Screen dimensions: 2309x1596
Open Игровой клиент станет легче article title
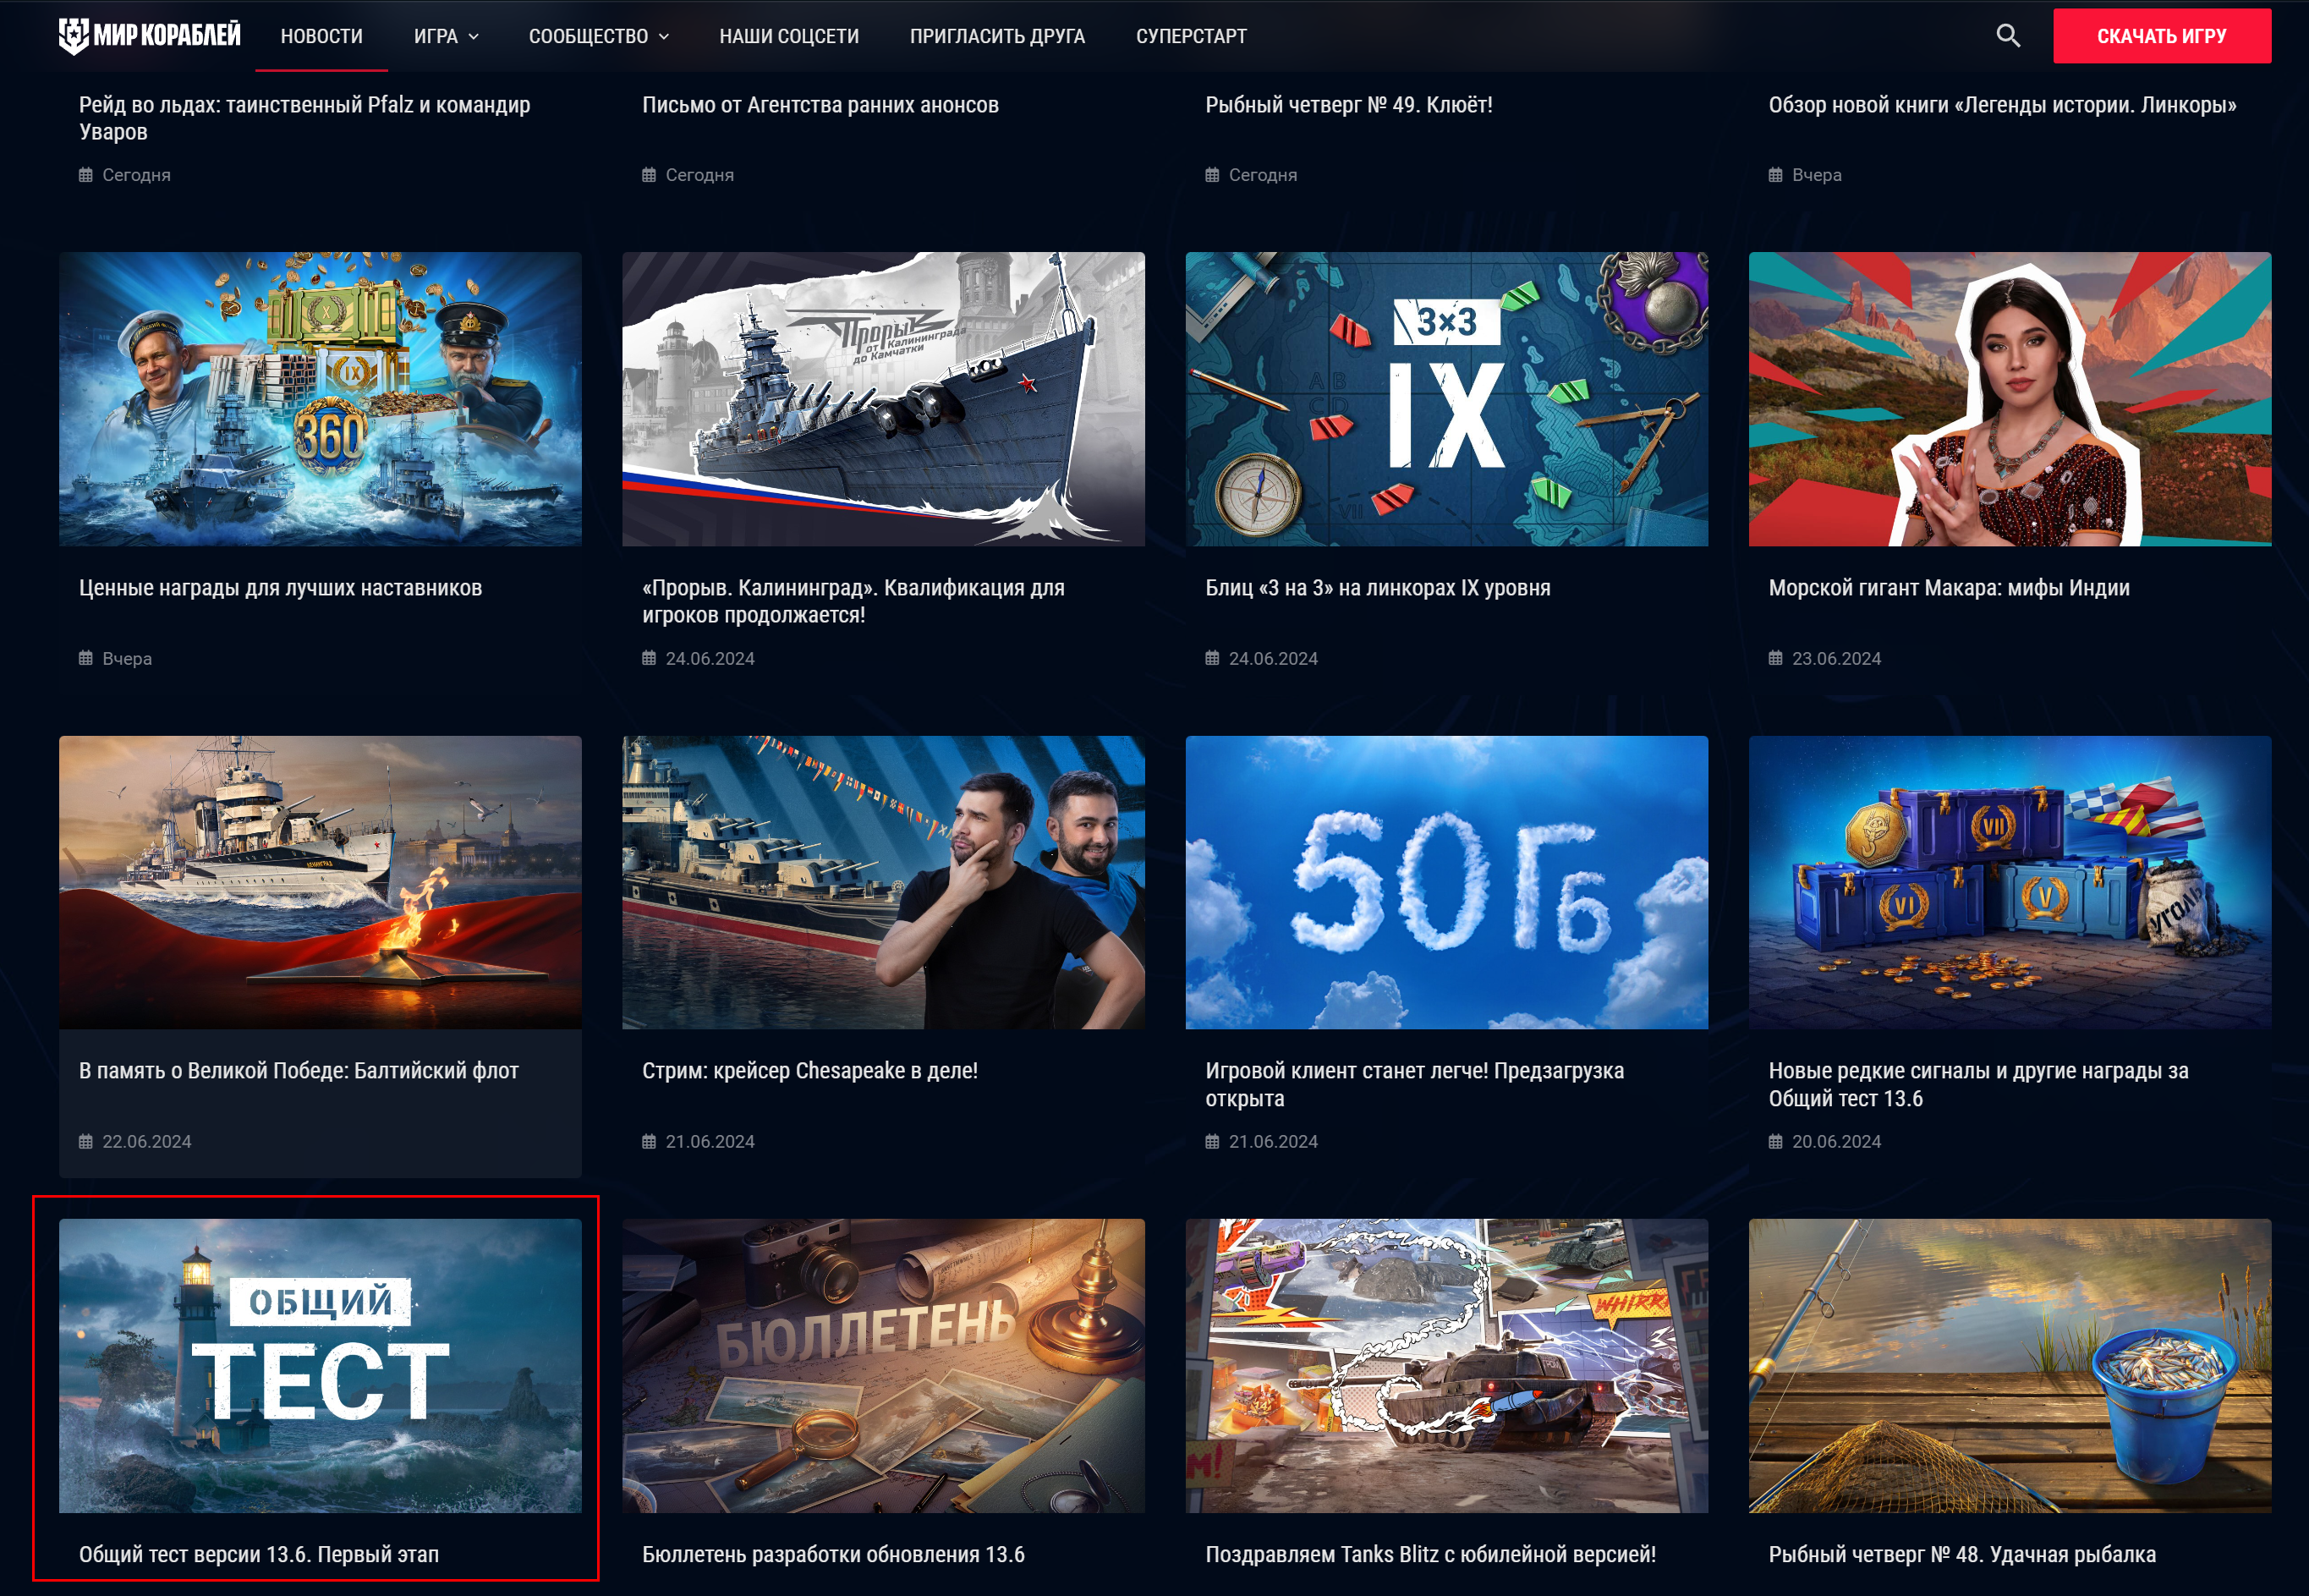[x=1415, y=1084]
